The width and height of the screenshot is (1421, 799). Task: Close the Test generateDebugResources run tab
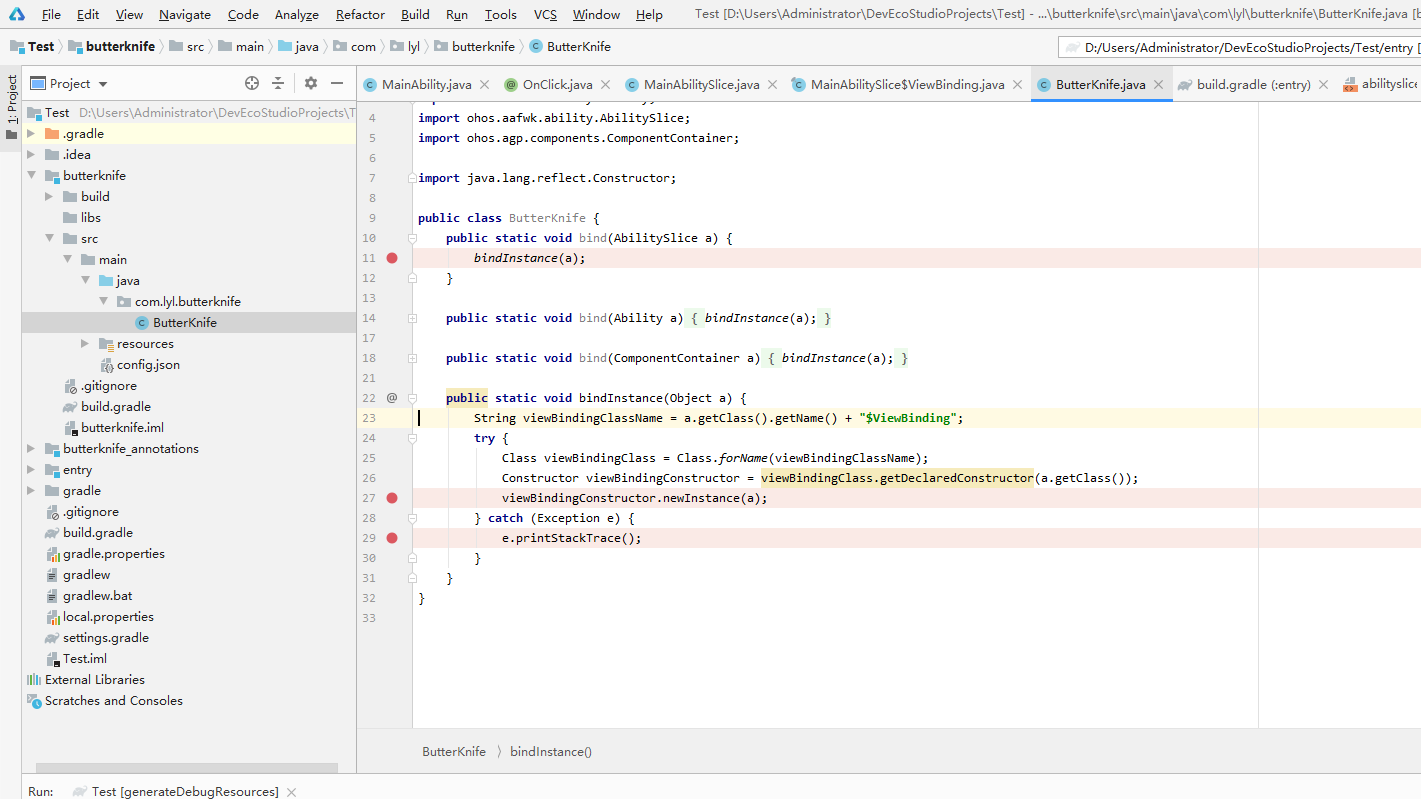[x=291, y=792]
